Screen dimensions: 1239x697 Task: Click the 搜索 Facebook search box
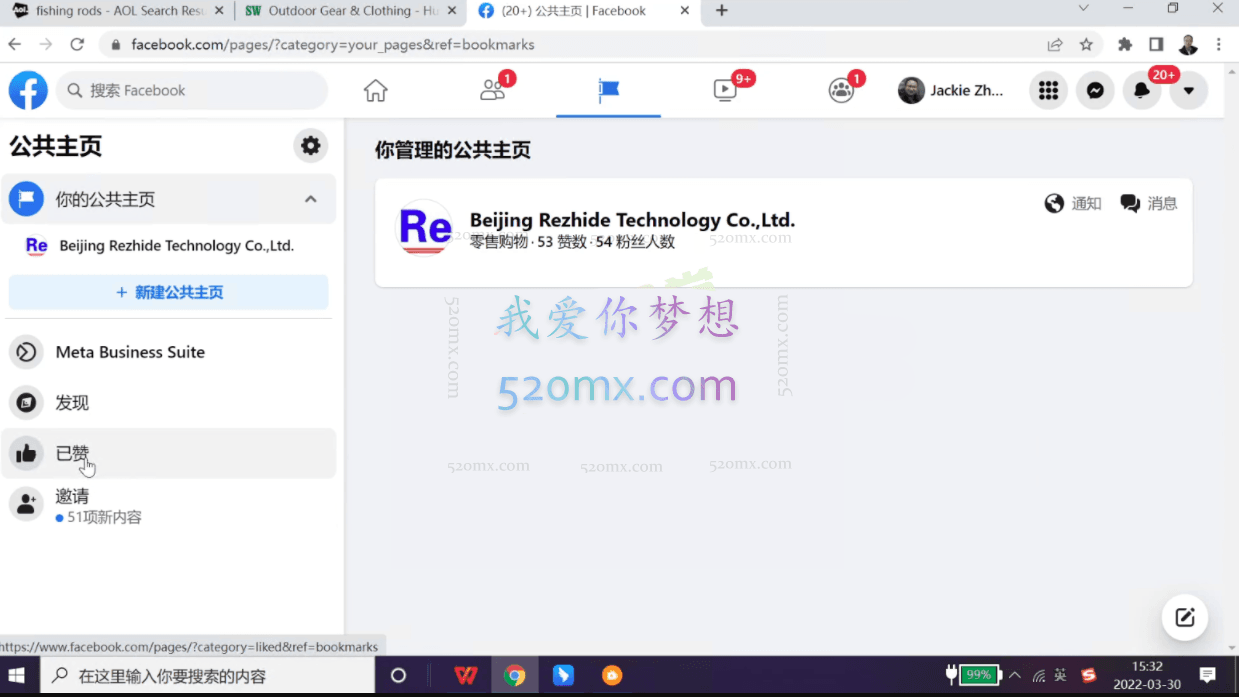[192, 90]
